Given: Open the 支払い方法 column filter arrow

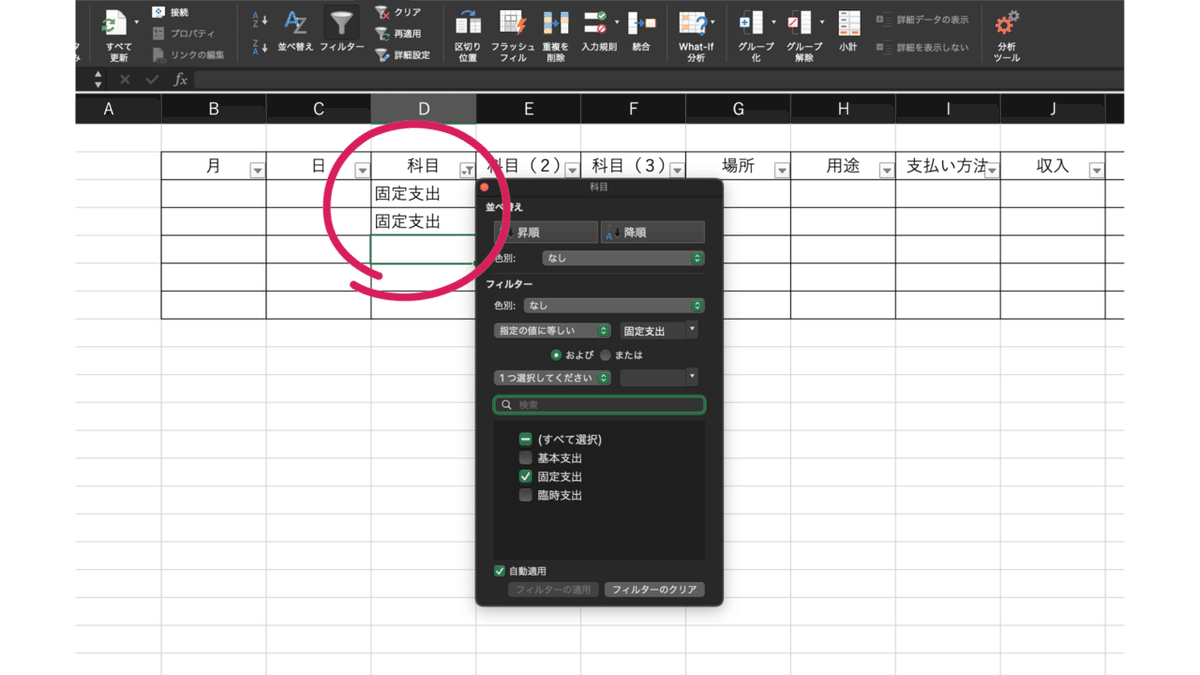Looking at the screenshot, I should (x=991, y=171).
